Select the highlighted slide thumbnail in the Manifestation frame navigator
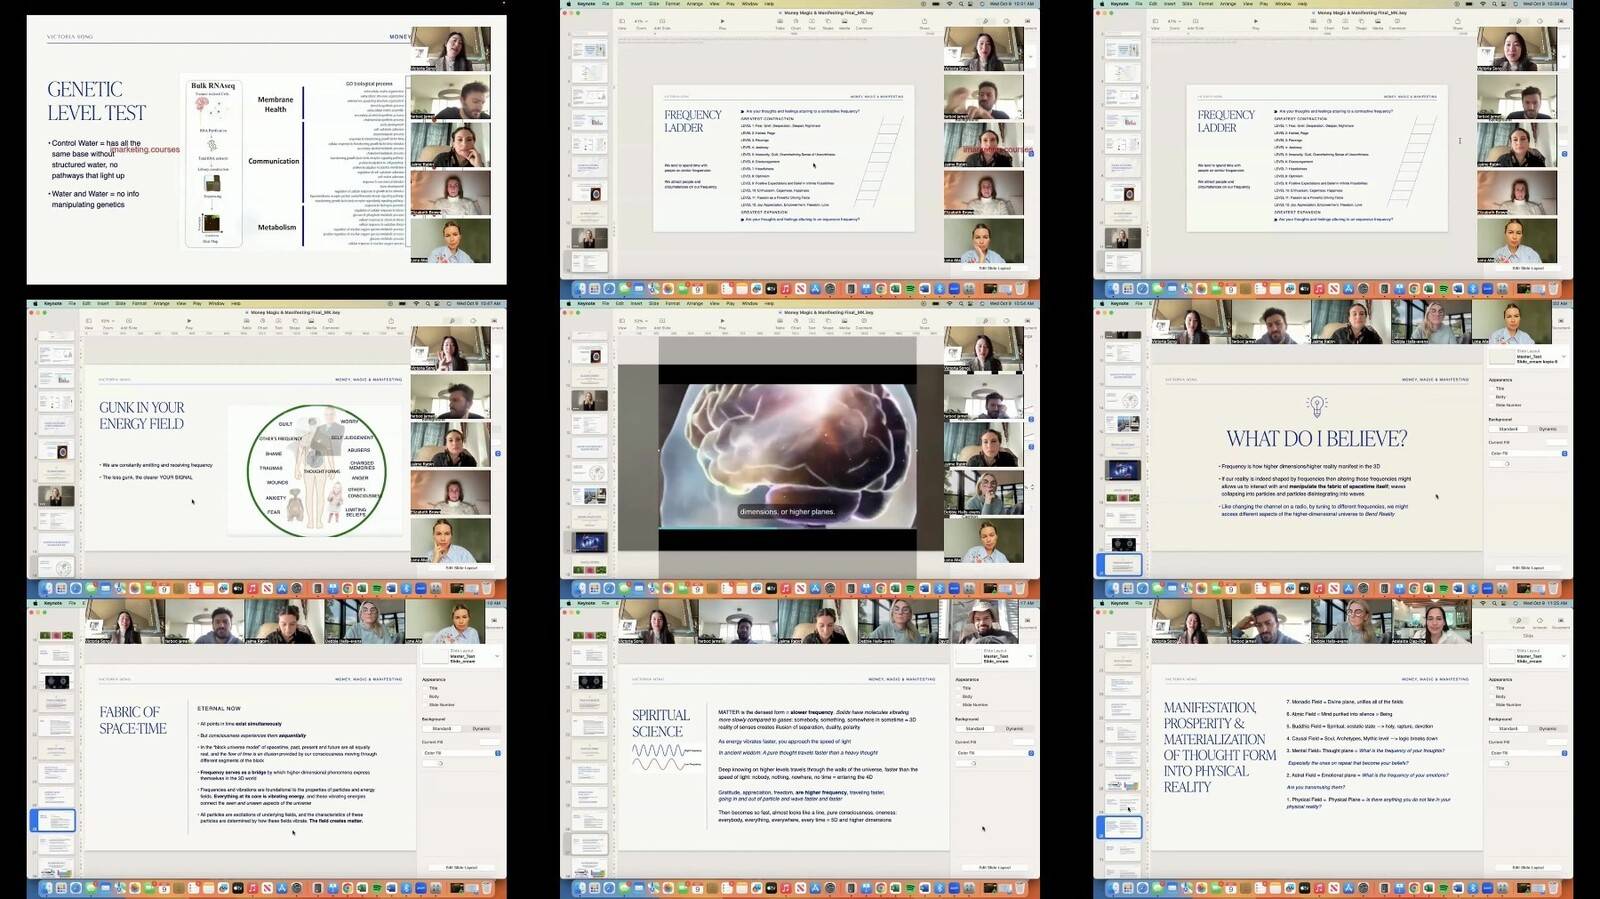The image size is (1600, 899). coord(1121,827)
